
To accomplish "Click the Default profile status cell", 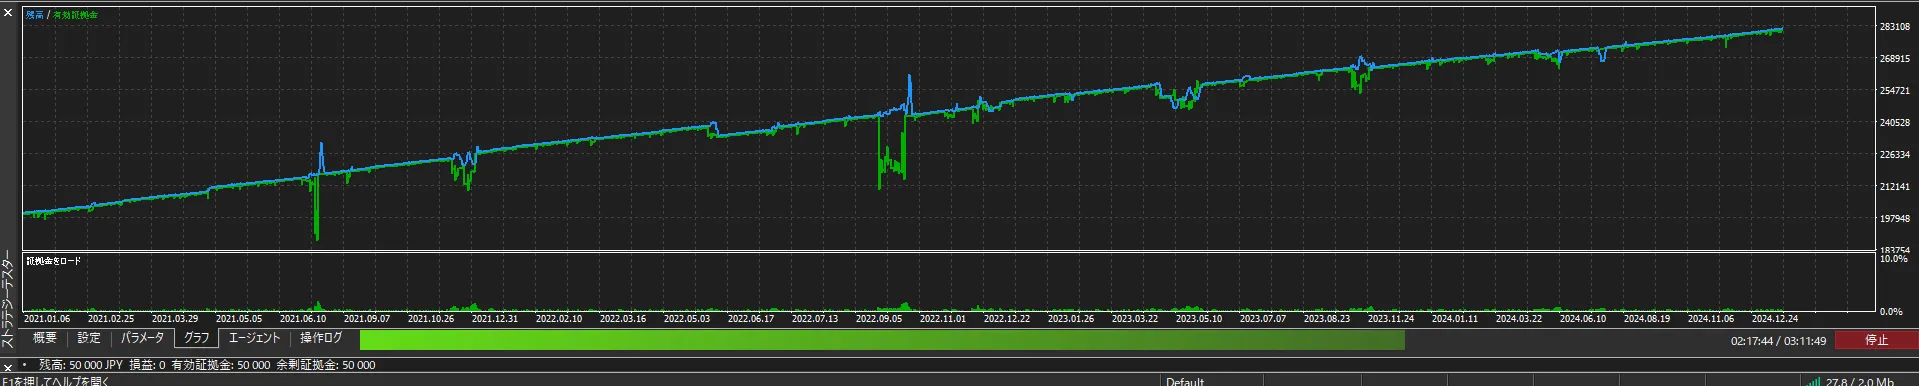I will tap(1184, 381).
